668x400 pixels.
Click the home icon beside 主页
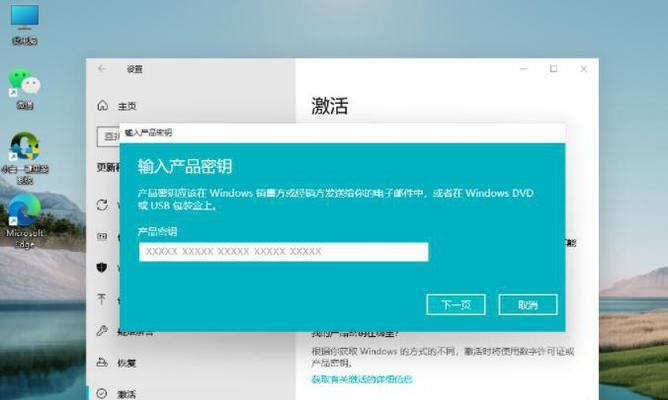coord(102,105)
